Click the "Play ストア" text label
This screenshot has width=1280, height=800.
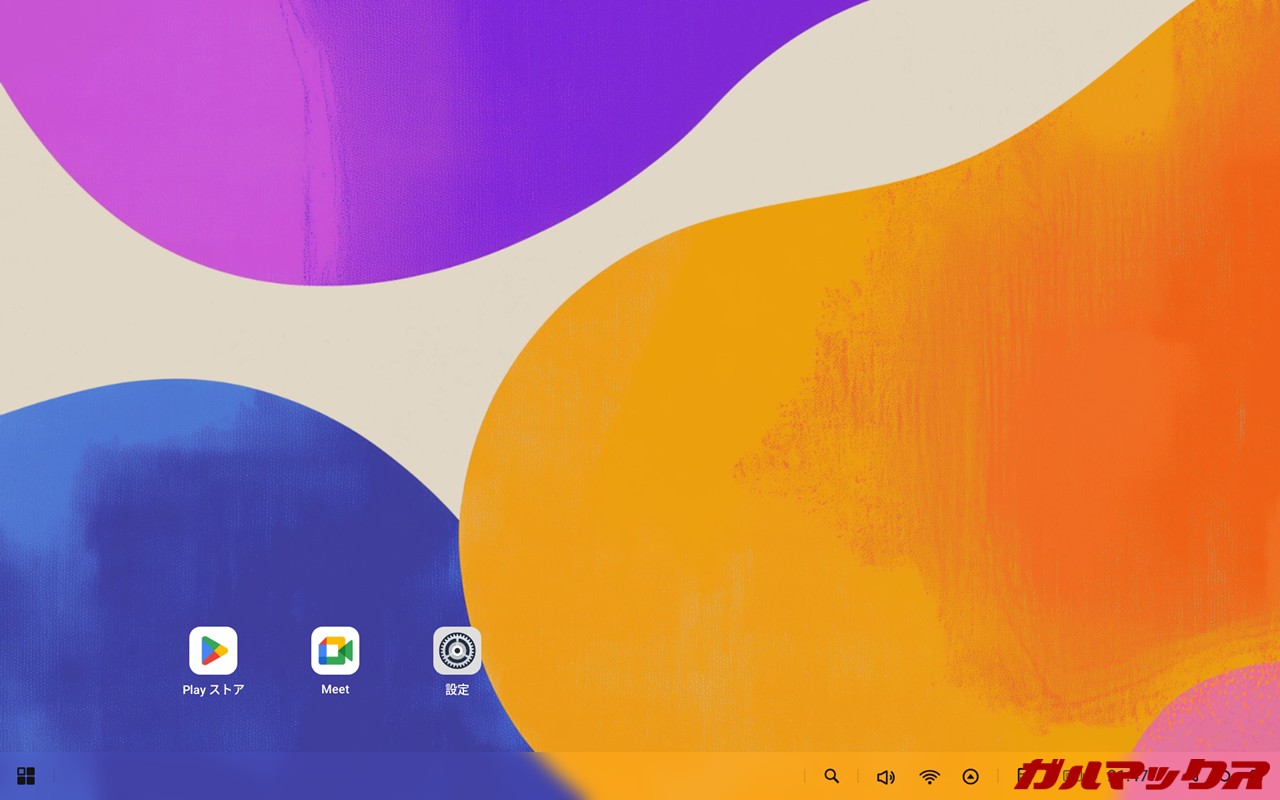213,690
